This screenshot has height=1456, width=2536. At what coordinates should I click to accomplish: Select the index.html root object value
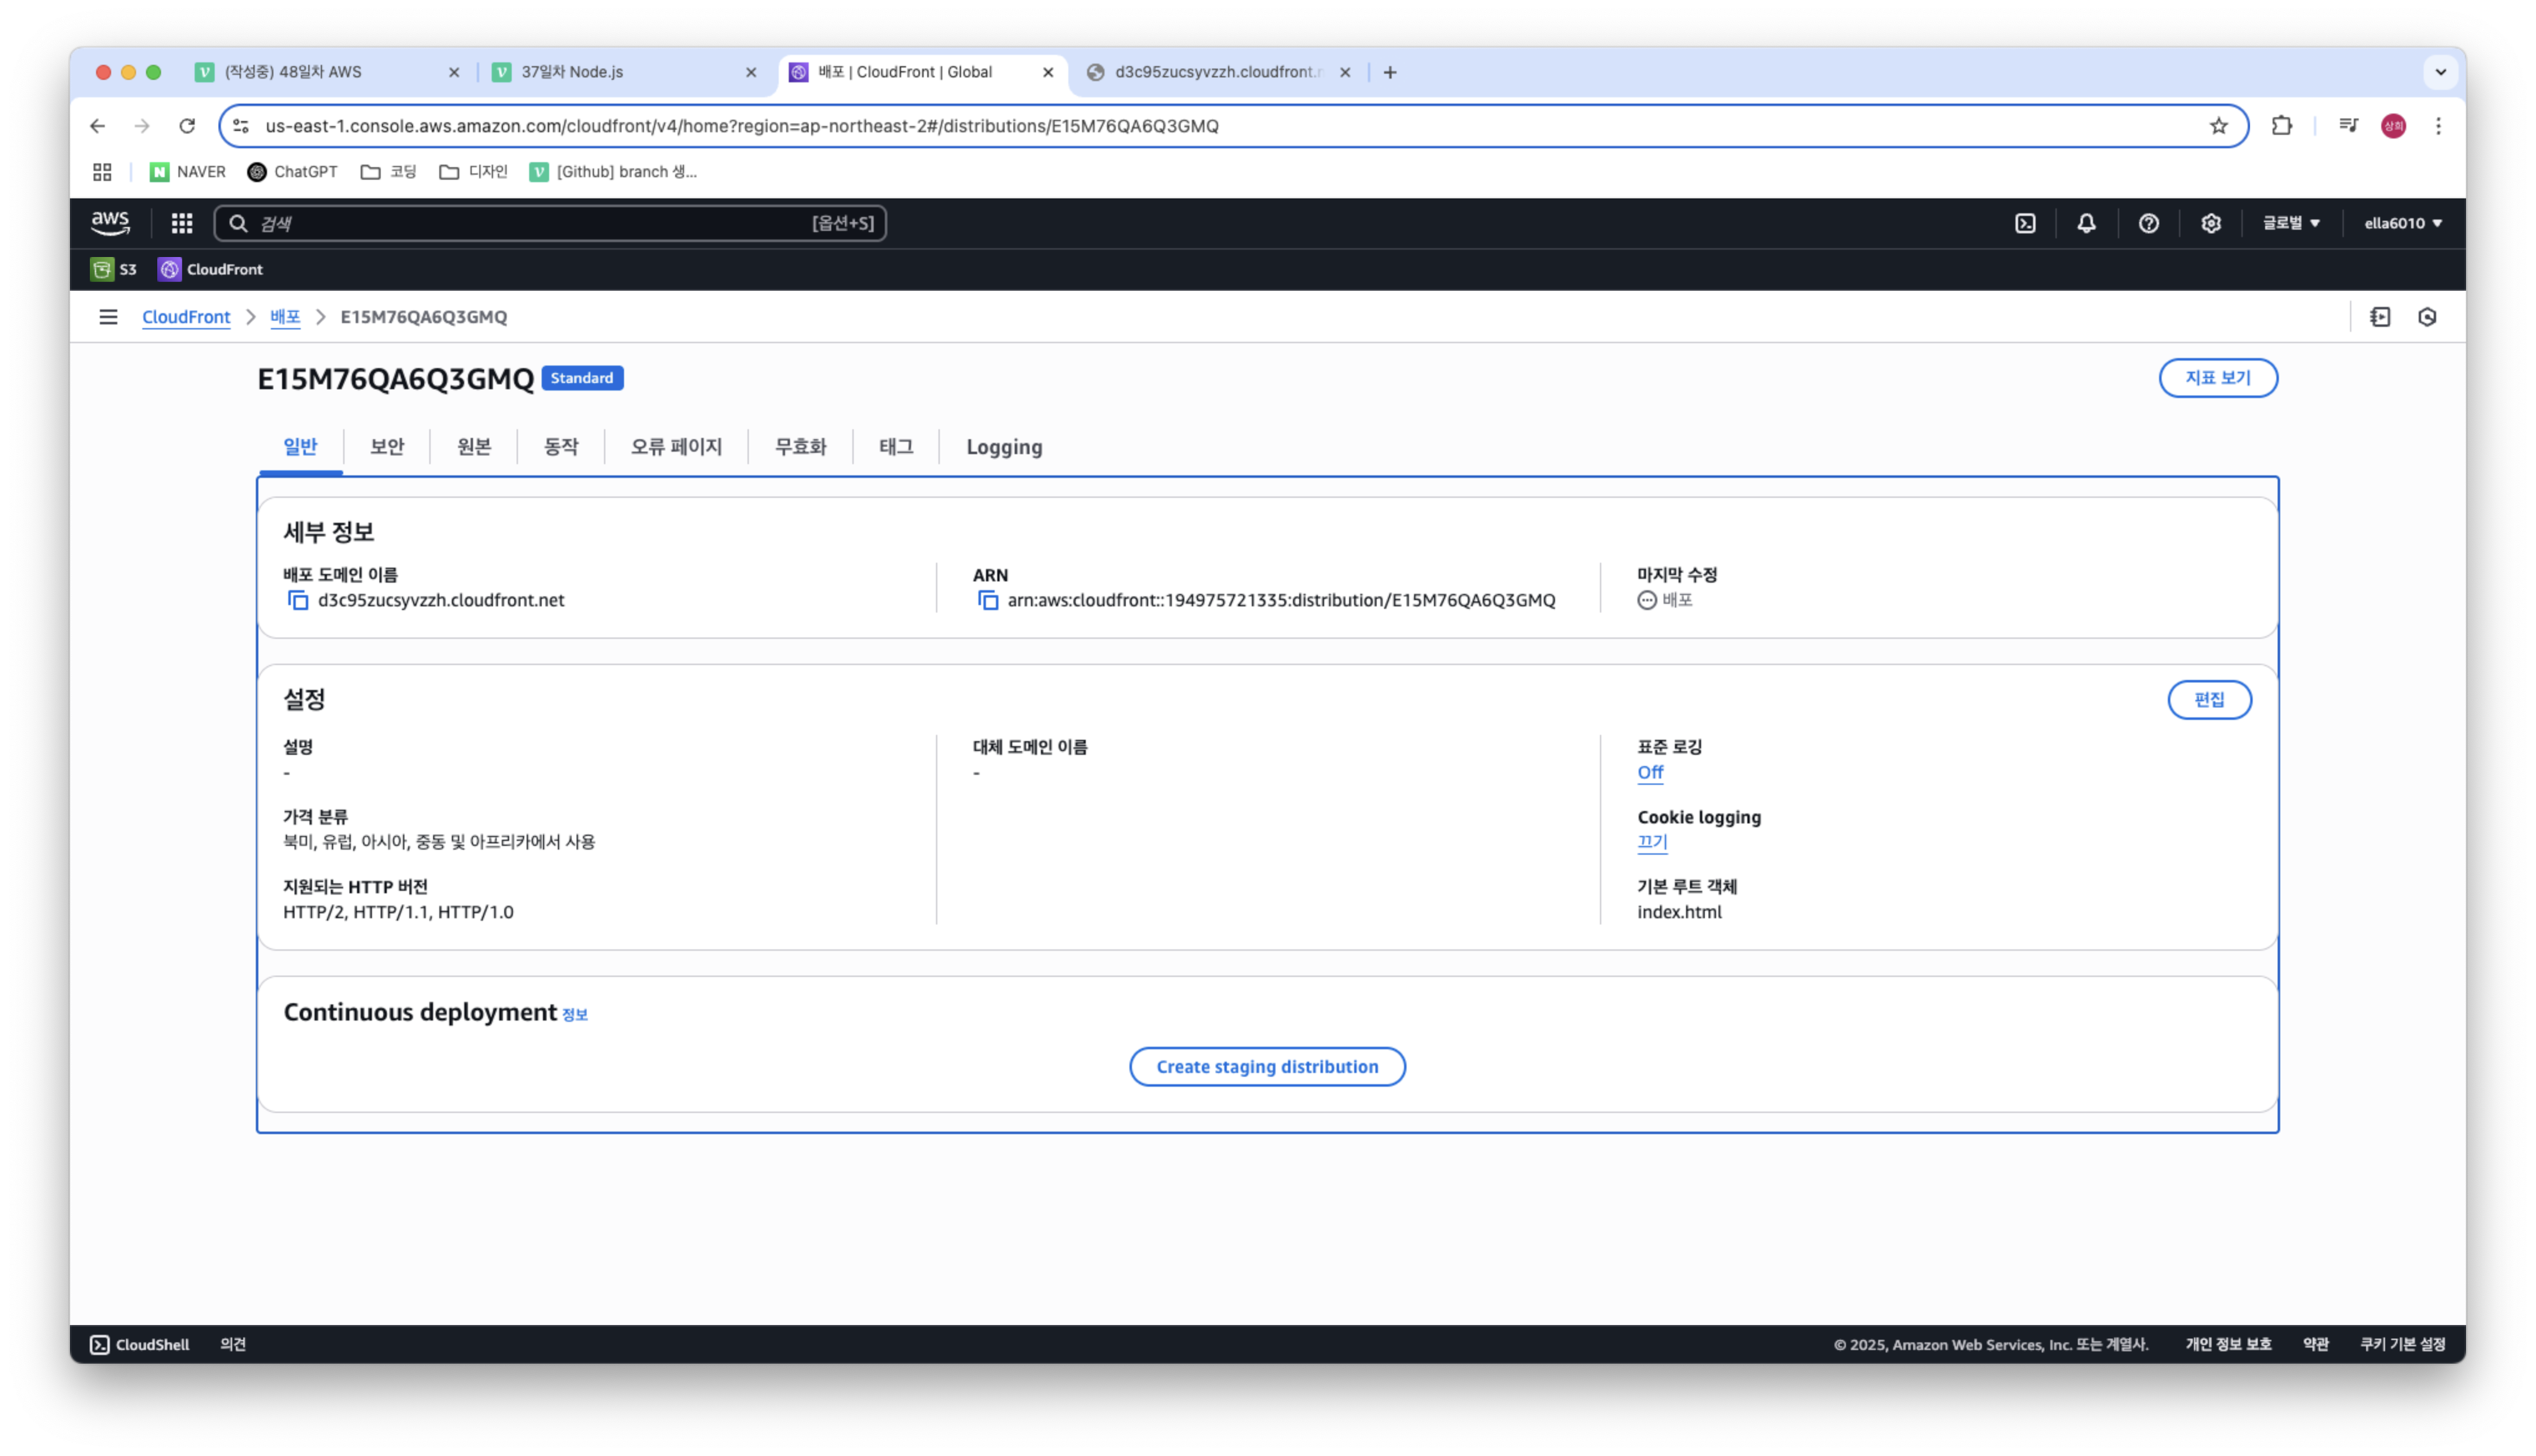click(1679, 912)
